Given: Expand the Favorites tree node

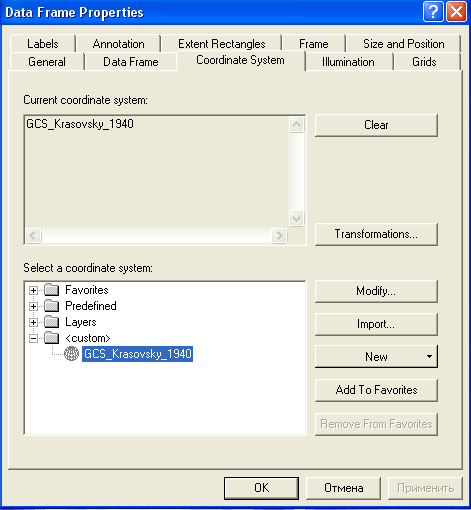Looking at the screenshot, I should coord(33,290).
